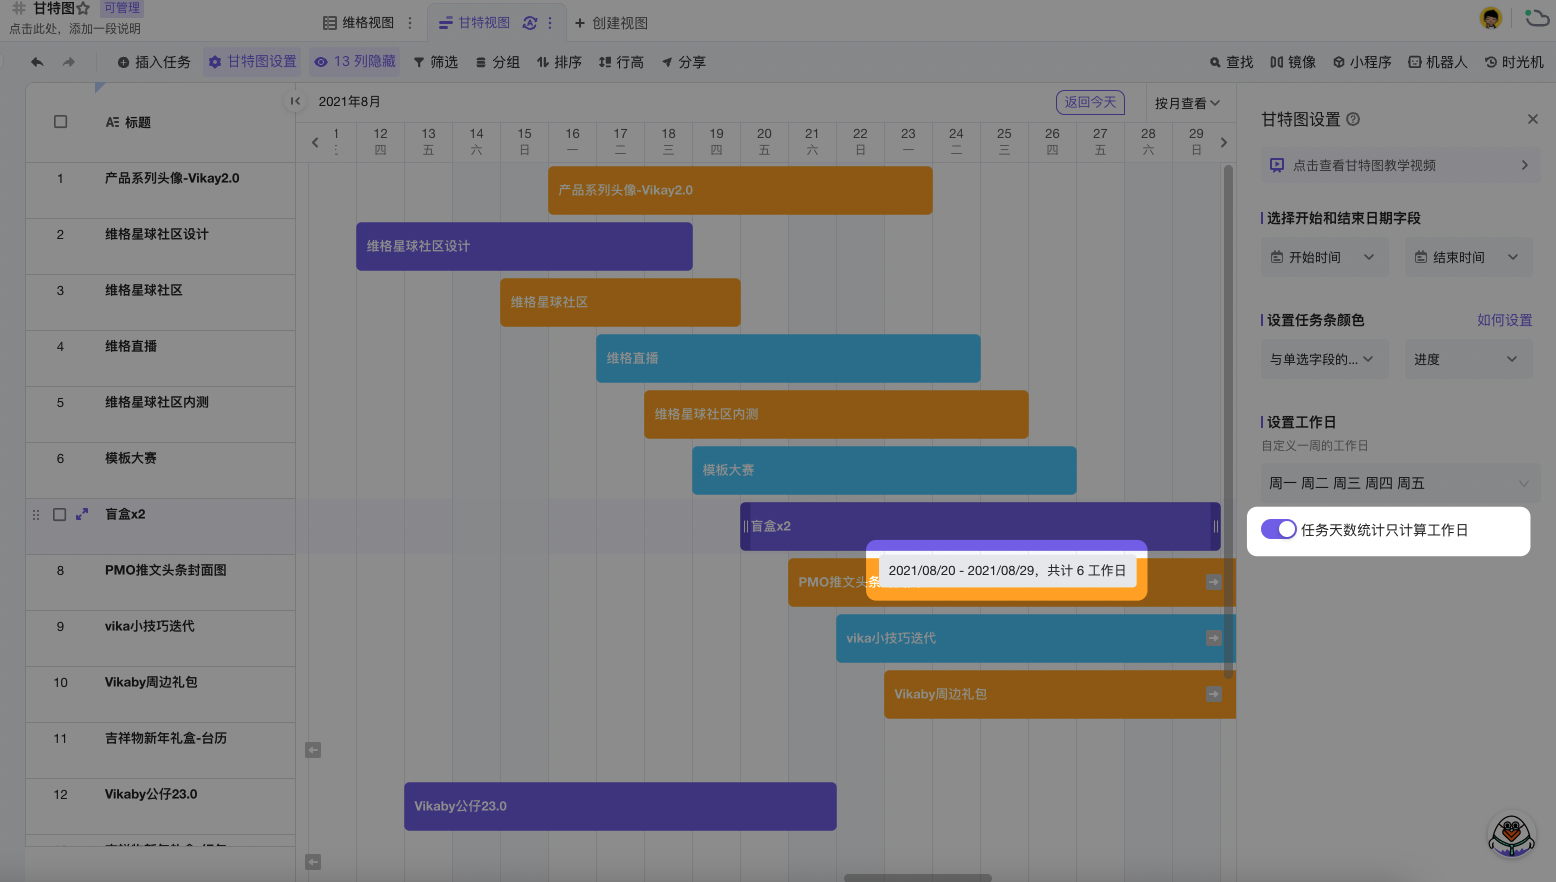Open the Robot automation panel
1556x882 pixels.
[1437, 62]
